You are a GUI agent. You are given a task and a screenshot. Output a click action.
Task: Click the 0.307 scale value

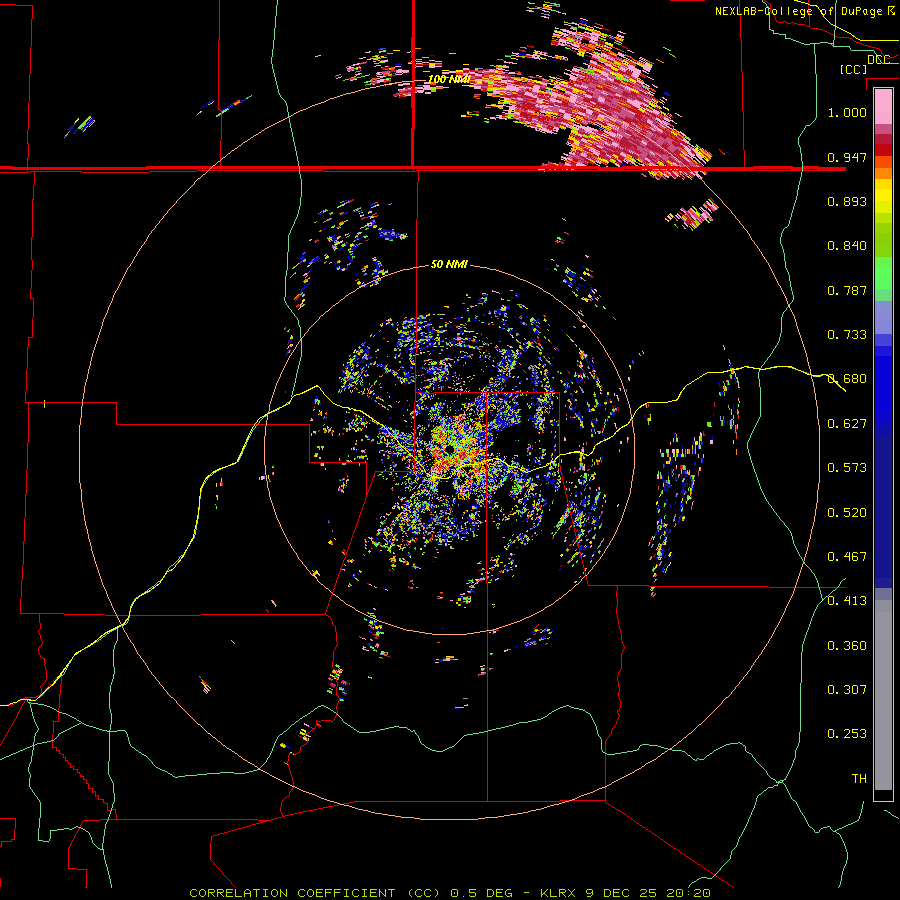point(847,690)
